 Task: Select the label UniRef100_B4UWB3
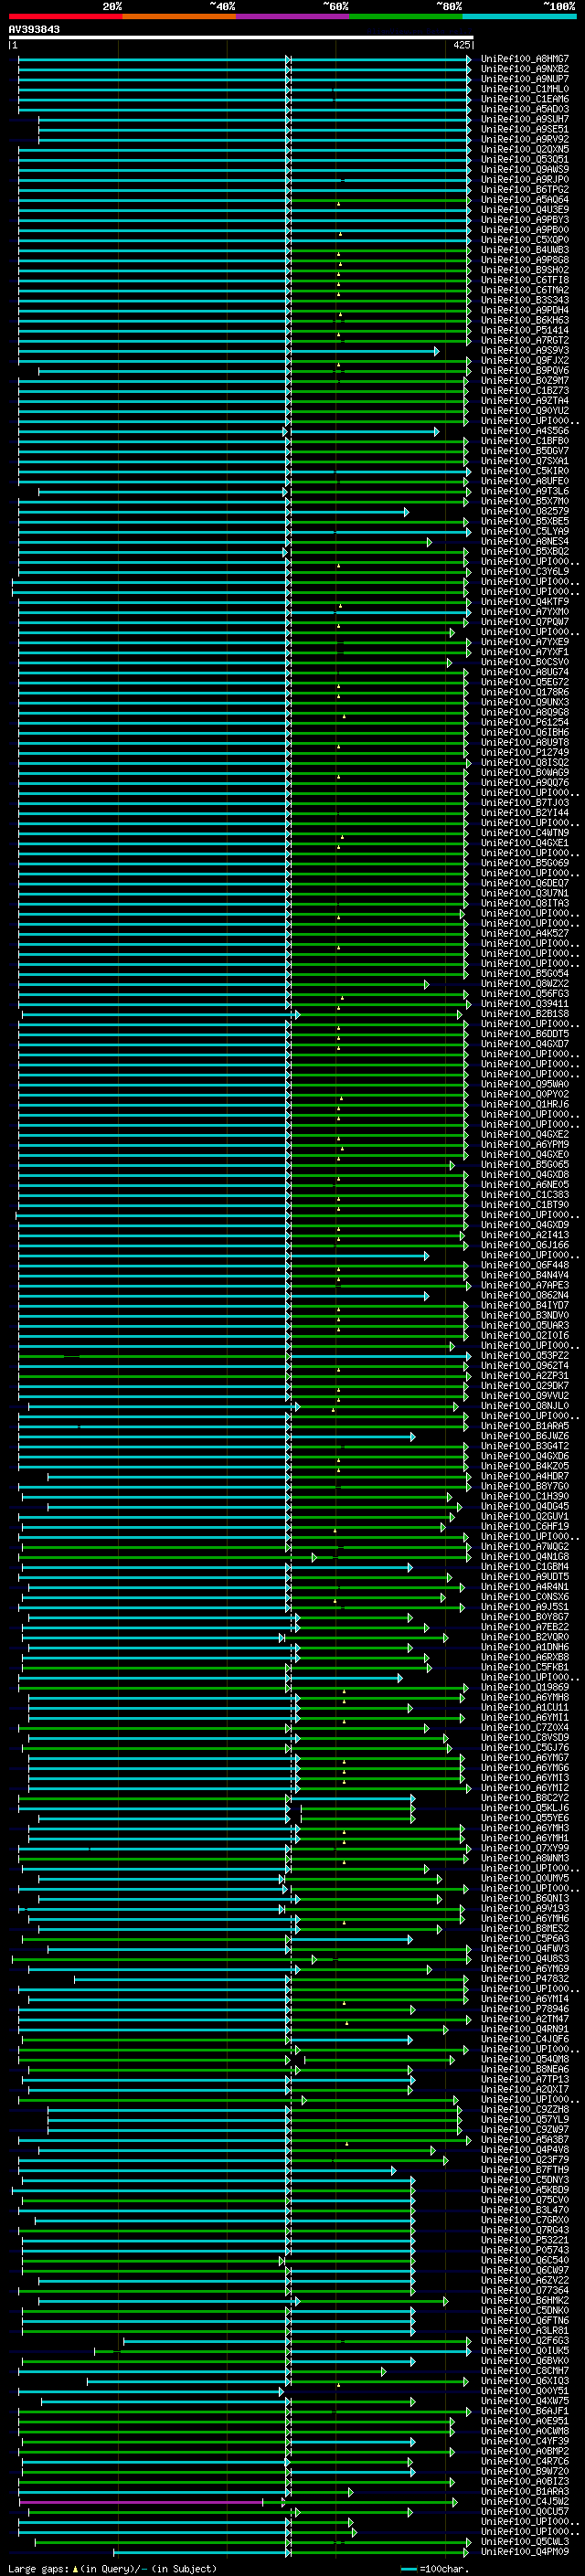(525, 250)
